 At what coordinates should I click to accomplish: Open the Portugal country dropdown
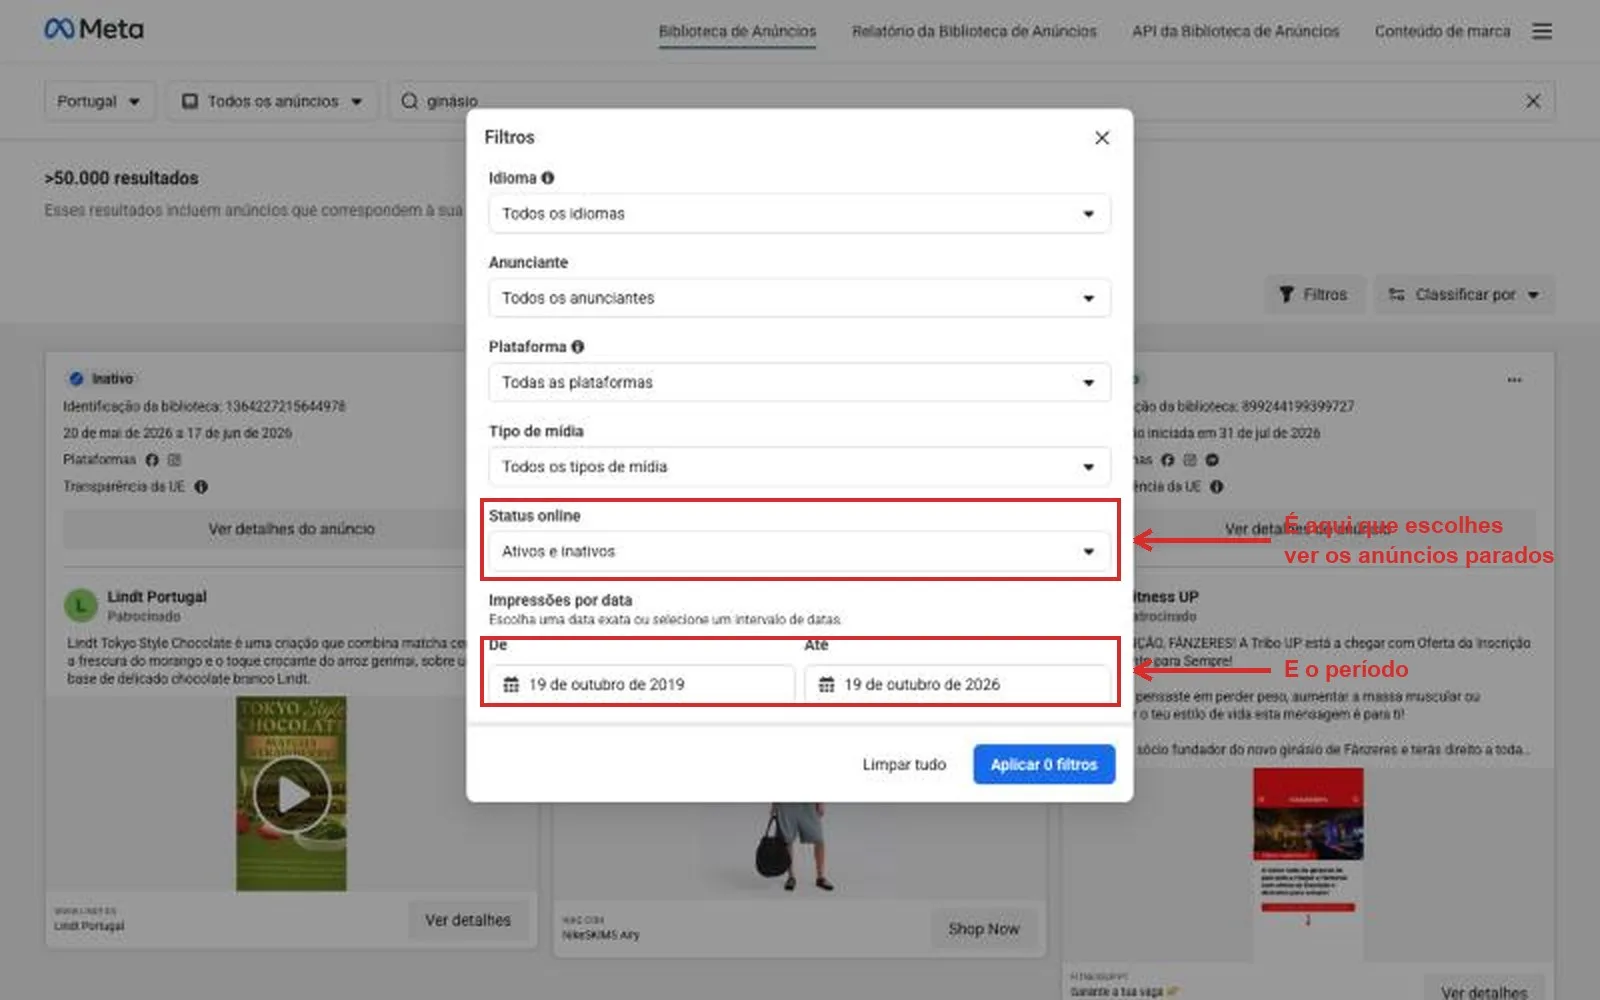[99, 101]
